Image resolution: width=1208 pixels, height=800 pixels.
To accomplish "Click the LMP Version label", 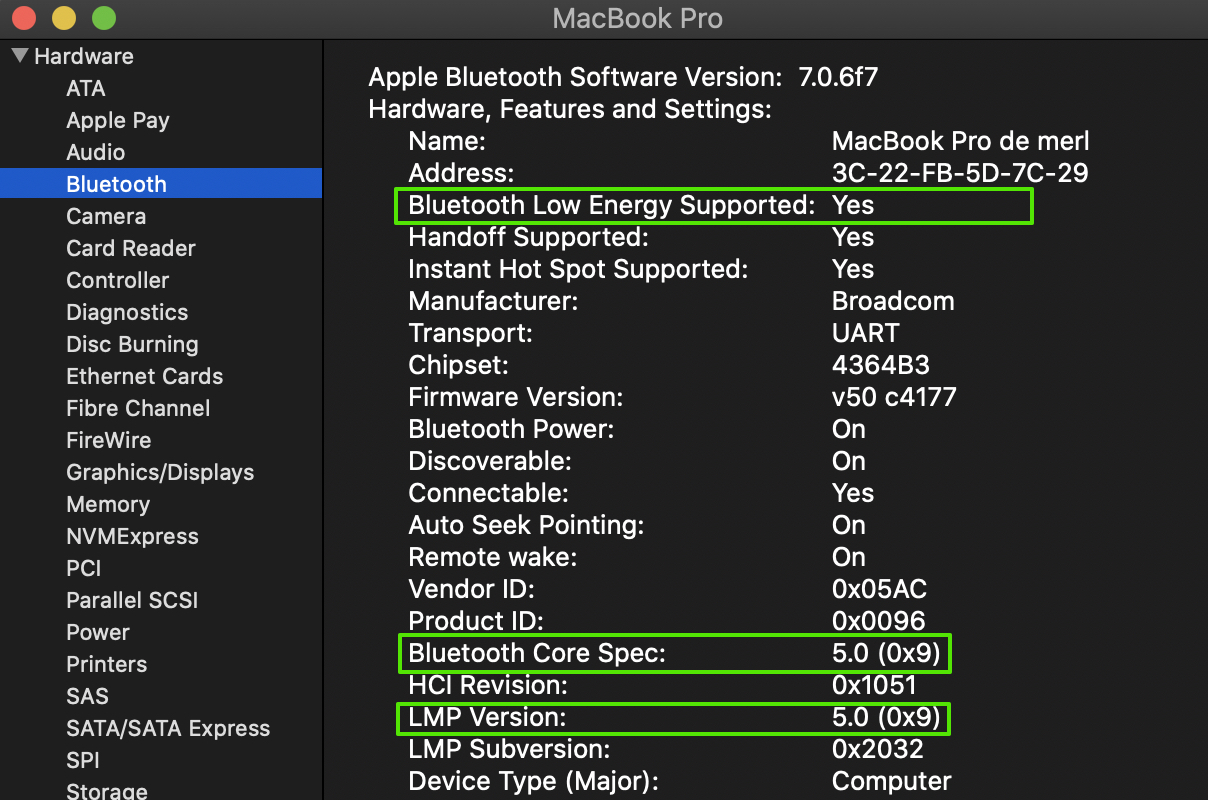I will pos(487,717).
